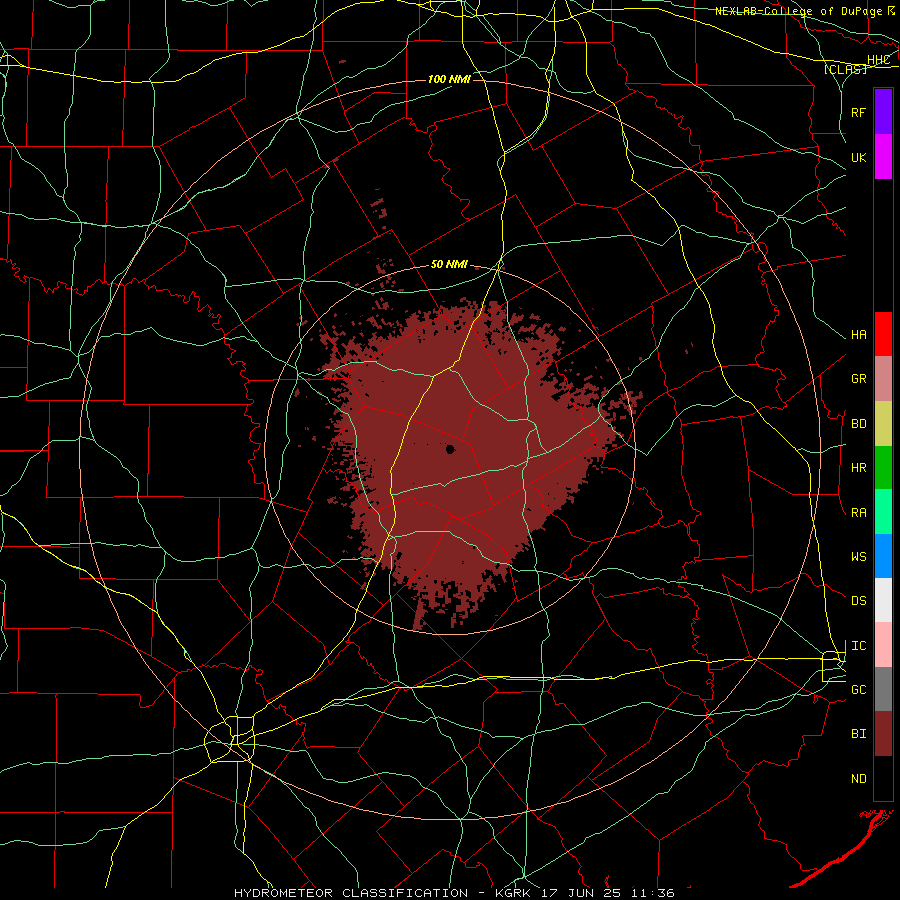Screen dimensions: 900x900
Task: Click the '11:36' timestamp
Action: (653, 893)
